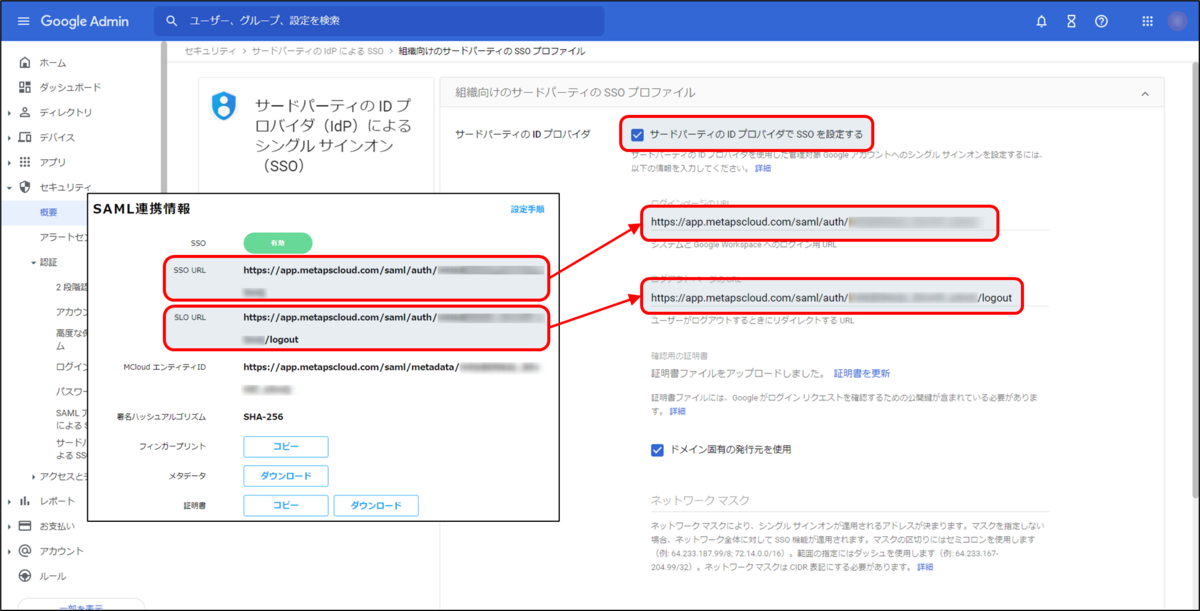The height and width of the screenshot is (611, 1200).
Task: Open the アカウント sidebar item
Action: [62, 551]
